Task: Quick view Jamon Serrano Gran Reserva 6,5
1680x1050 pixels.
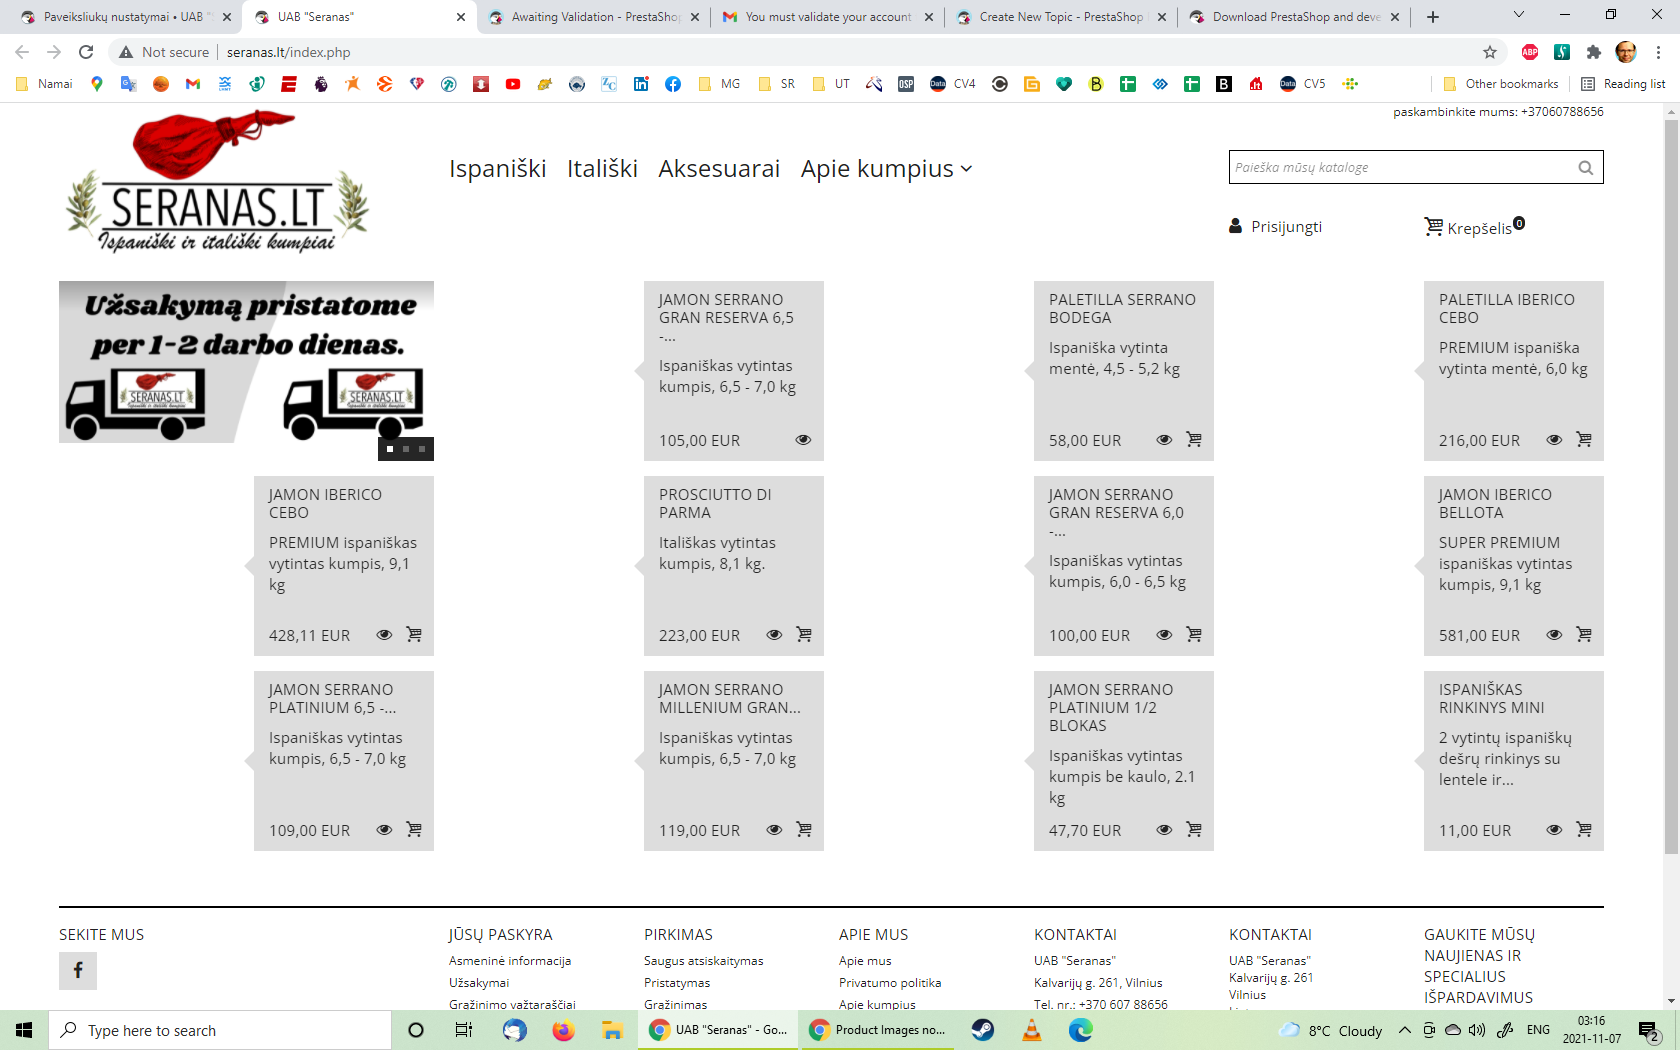Action: point(803,439)
